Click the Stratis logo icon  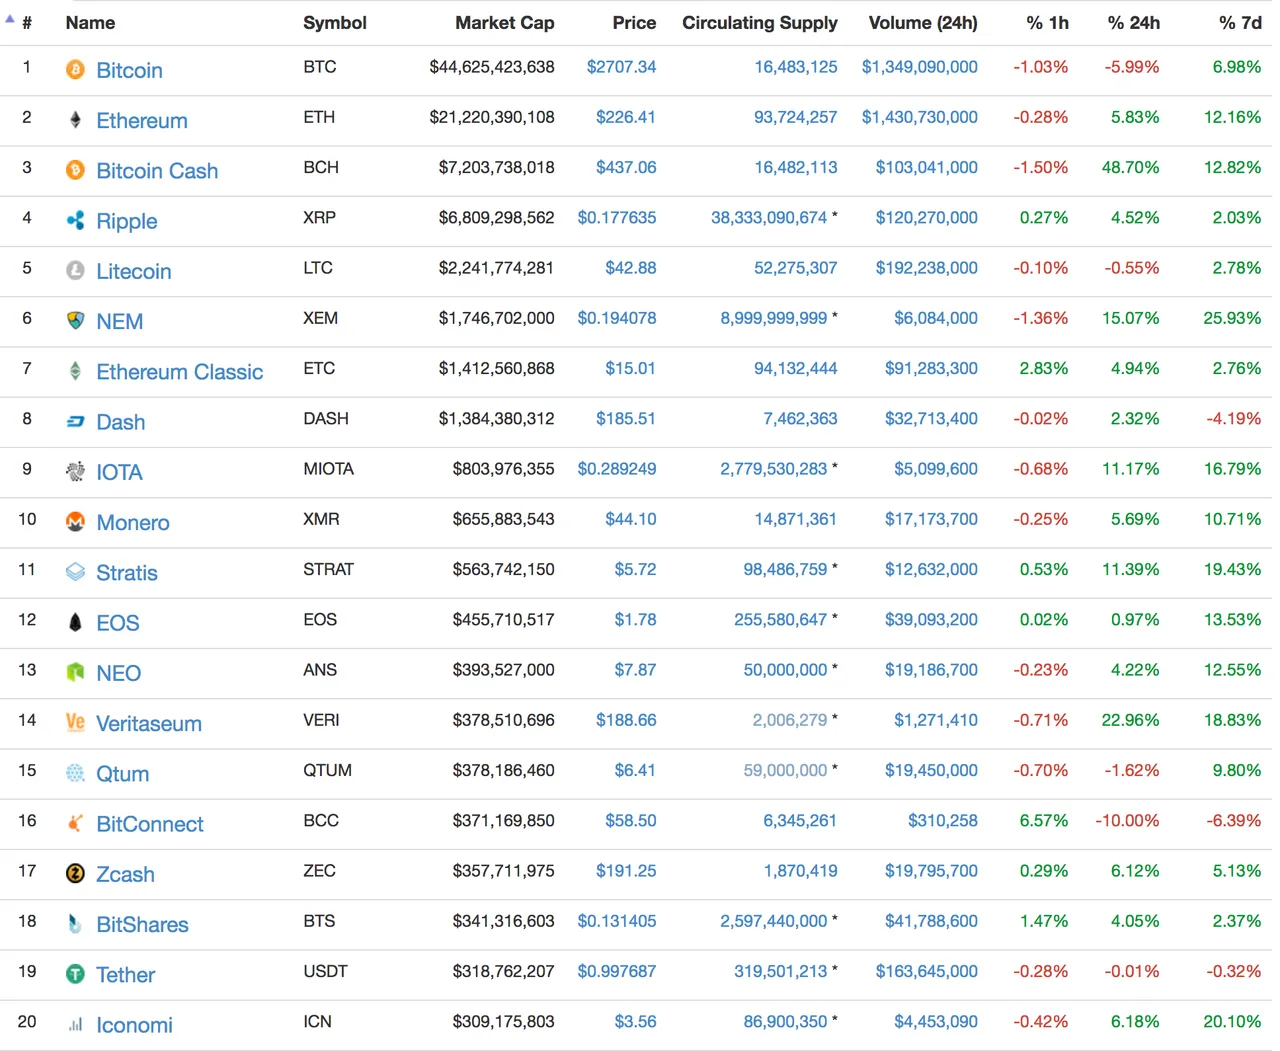pyautogui.click(x=75, y=572)
